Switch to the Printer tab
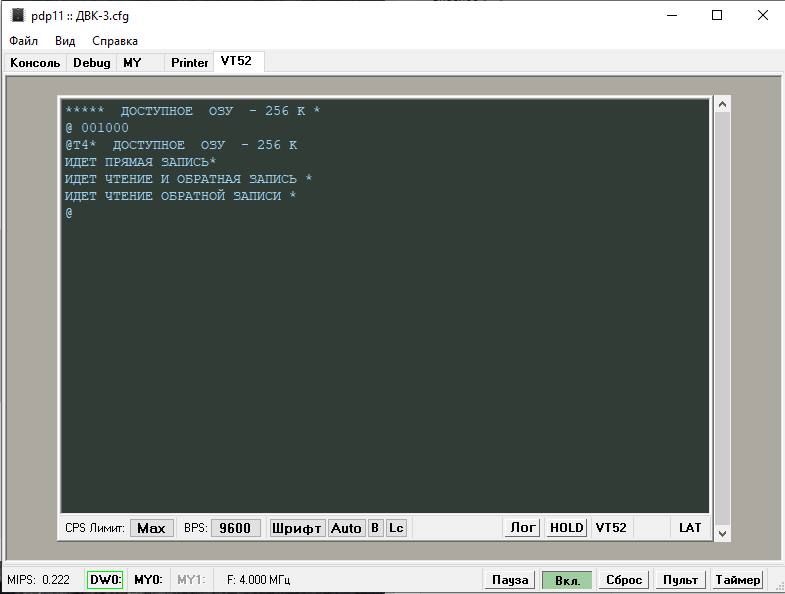Viewport: 785px width, 594px height. pos(190,63)
